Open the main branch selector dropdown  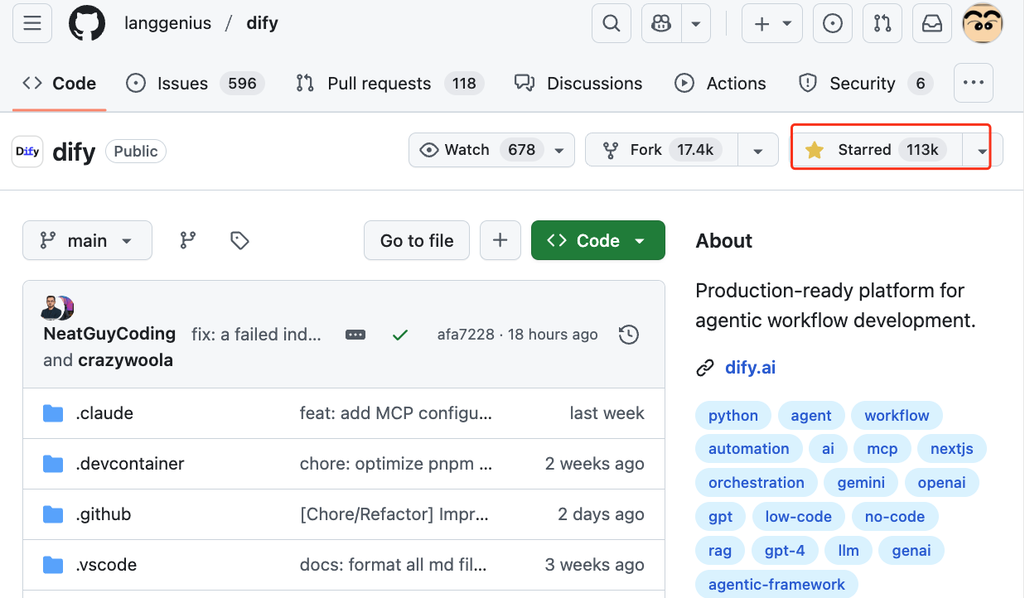pos(87,240)
